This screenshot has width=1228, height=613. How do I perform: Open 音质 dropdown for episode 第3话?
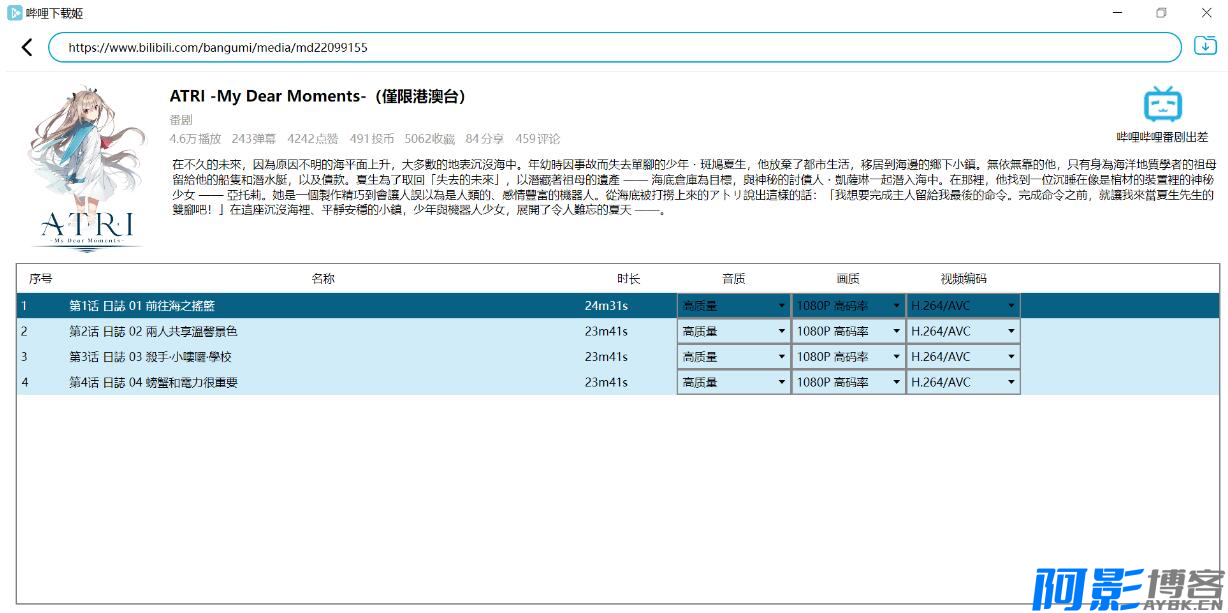point(734,357)
